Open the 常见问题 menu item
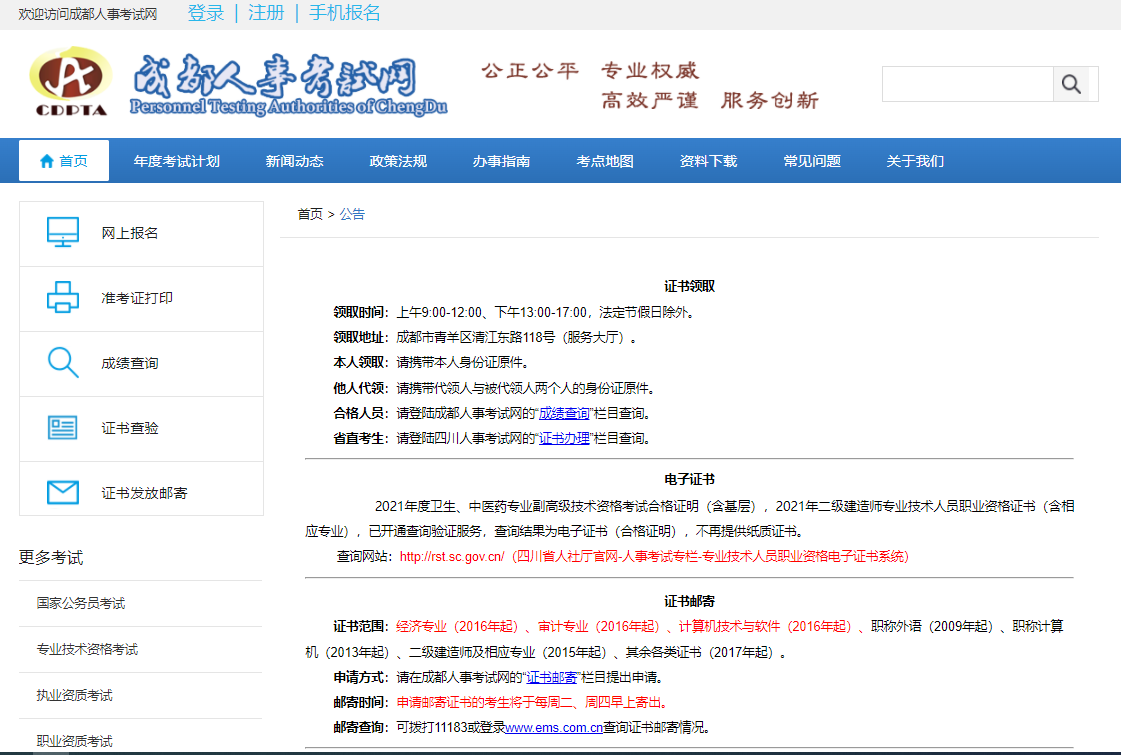The width and height of the screenshot is (1121, 755). [812, 161]
